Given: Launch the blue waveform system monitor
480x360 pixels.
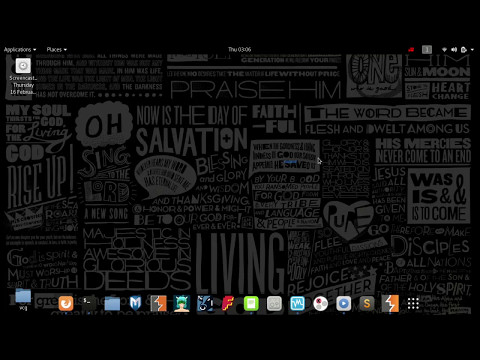Looking at the screenshot, I should point(297,304).
